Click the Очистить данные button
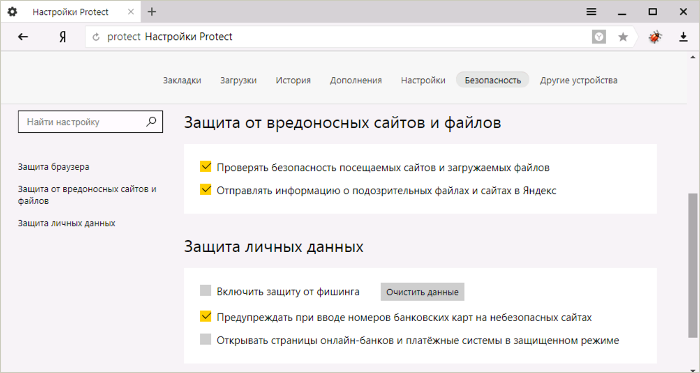700x373 pixels. [x=422, y=292]
